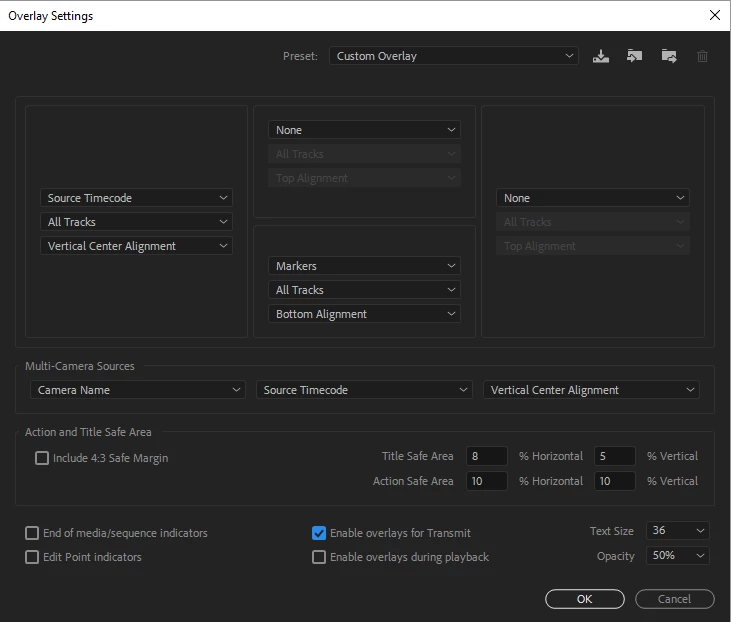
Task: Enable Include 4:3 Safe Margin checkbox
Action: [x=42, y=458]
